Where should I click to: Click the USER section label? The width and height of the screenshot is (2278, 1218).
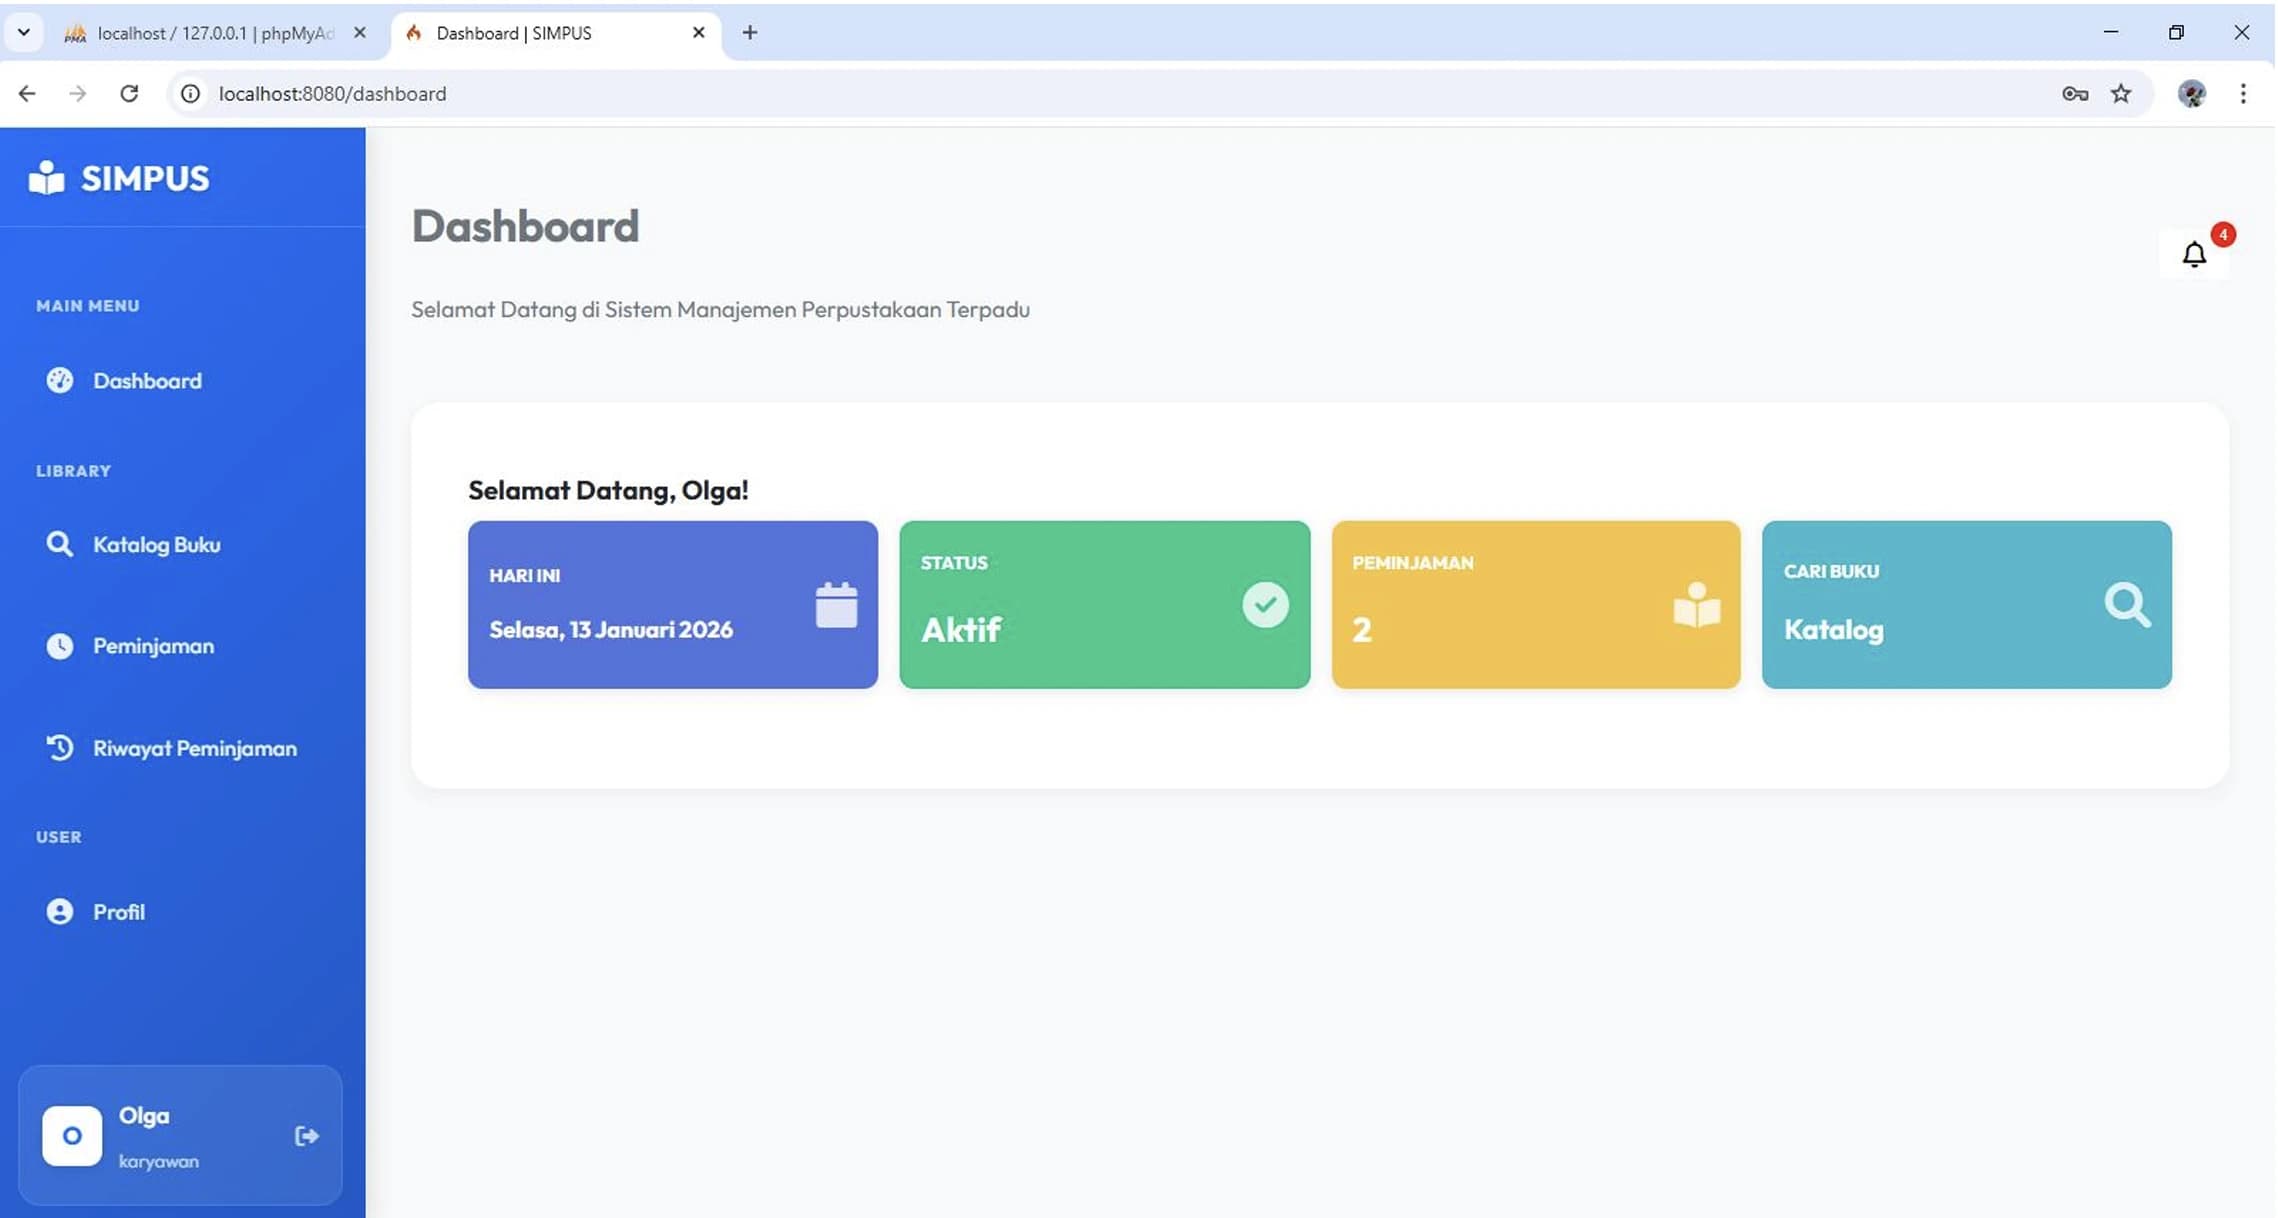pyautogui.click(x=59, y=837)
